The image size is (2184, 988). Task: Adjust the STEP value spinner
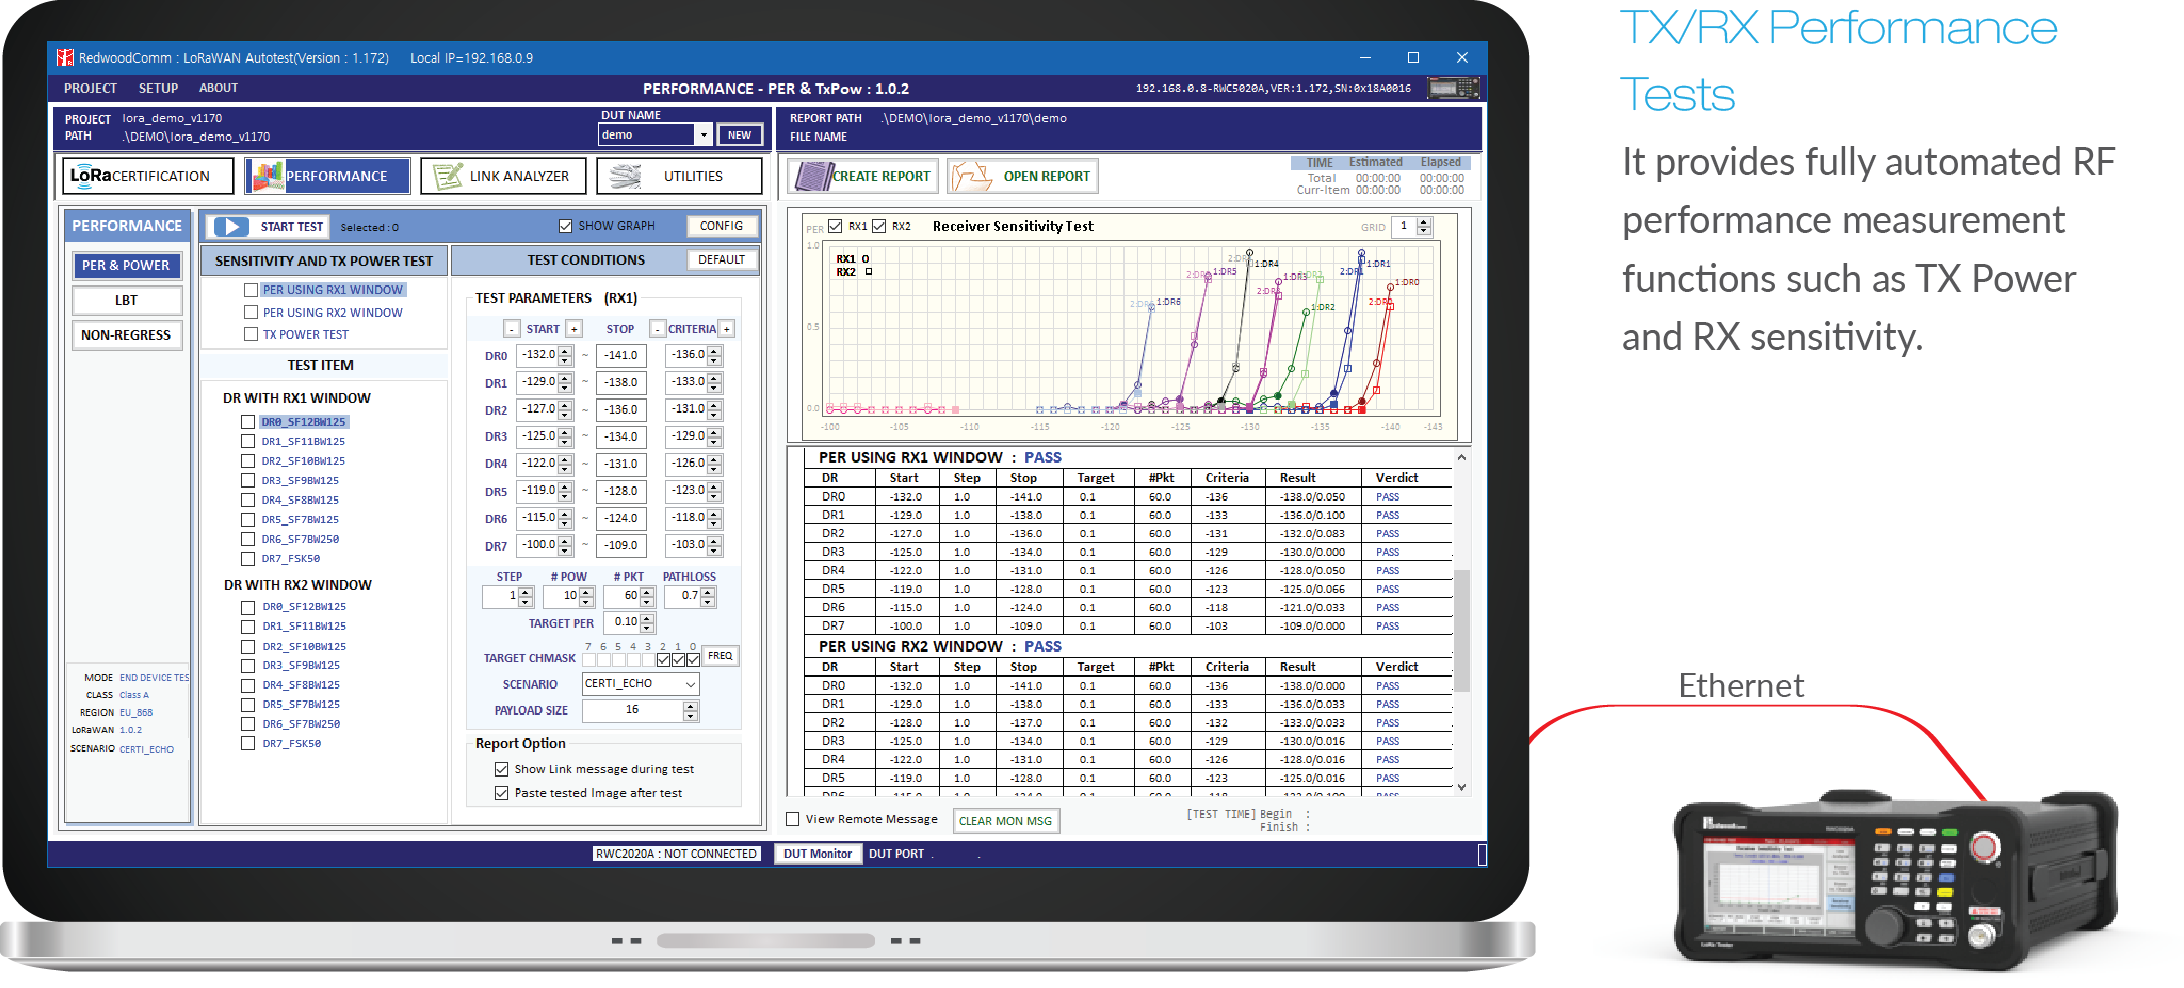click(525, 596)
